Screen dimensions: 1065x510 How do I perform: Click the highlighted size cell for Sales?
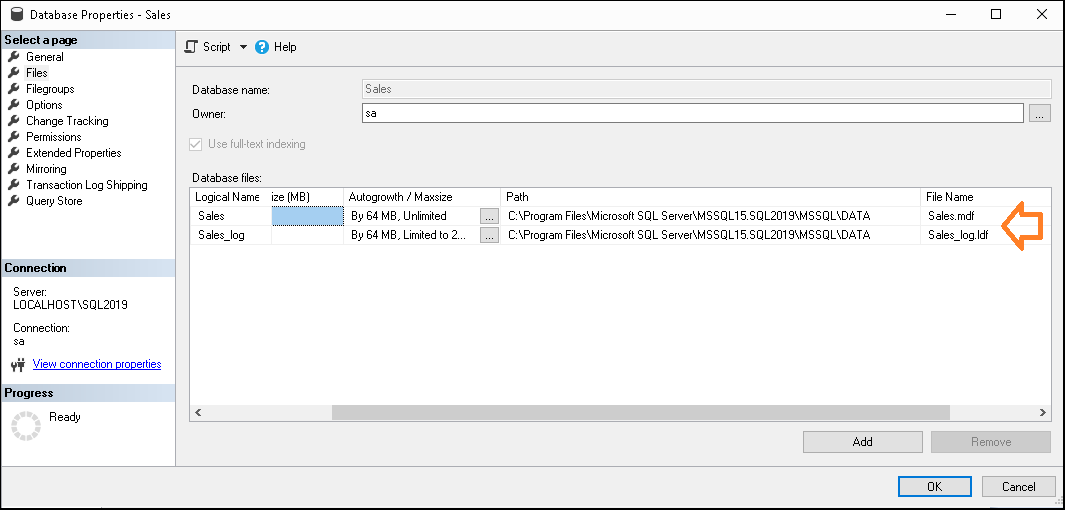point(308,216)
